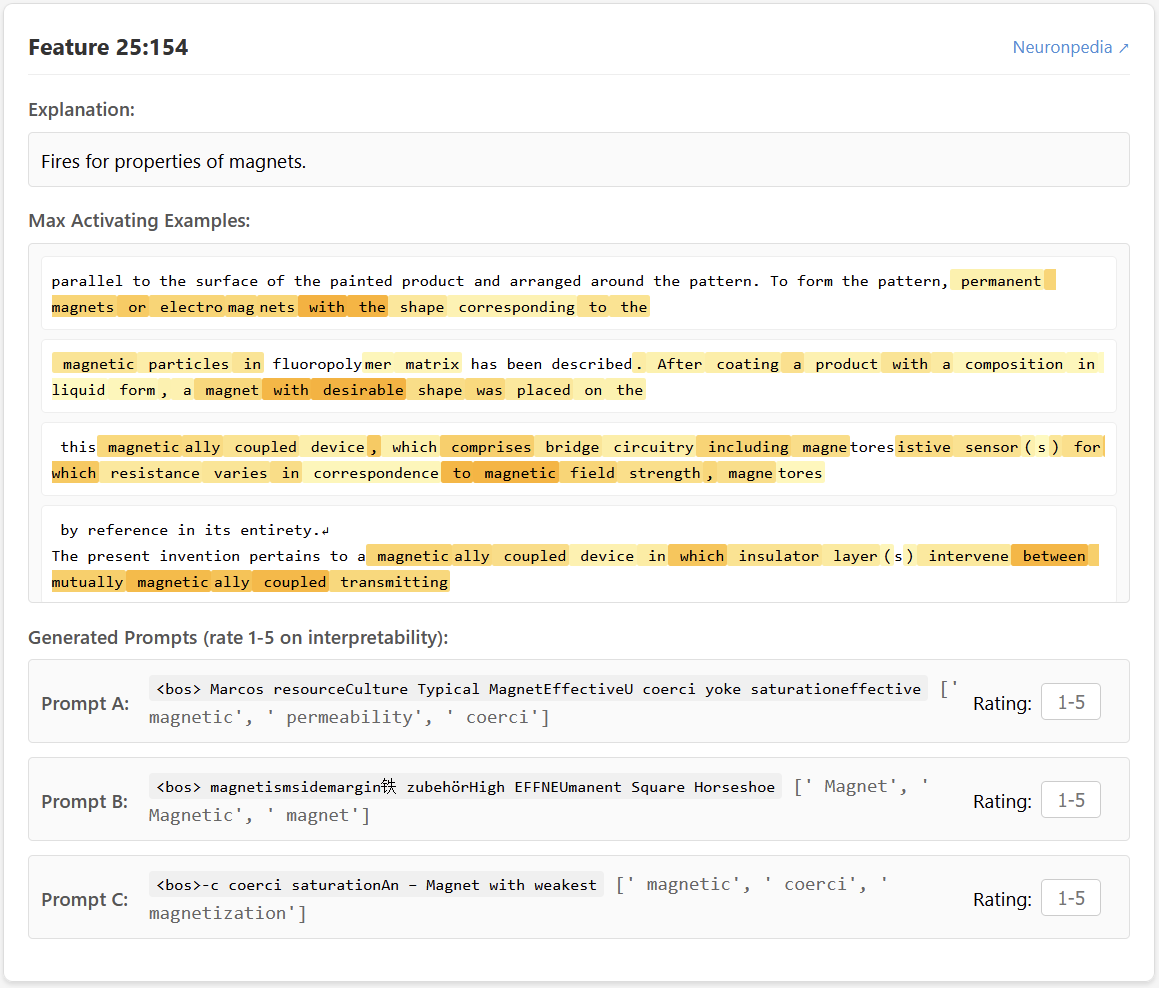Click the Prompt B rating input field
The image size is (1159, 988).
(x=1070, y=800)
